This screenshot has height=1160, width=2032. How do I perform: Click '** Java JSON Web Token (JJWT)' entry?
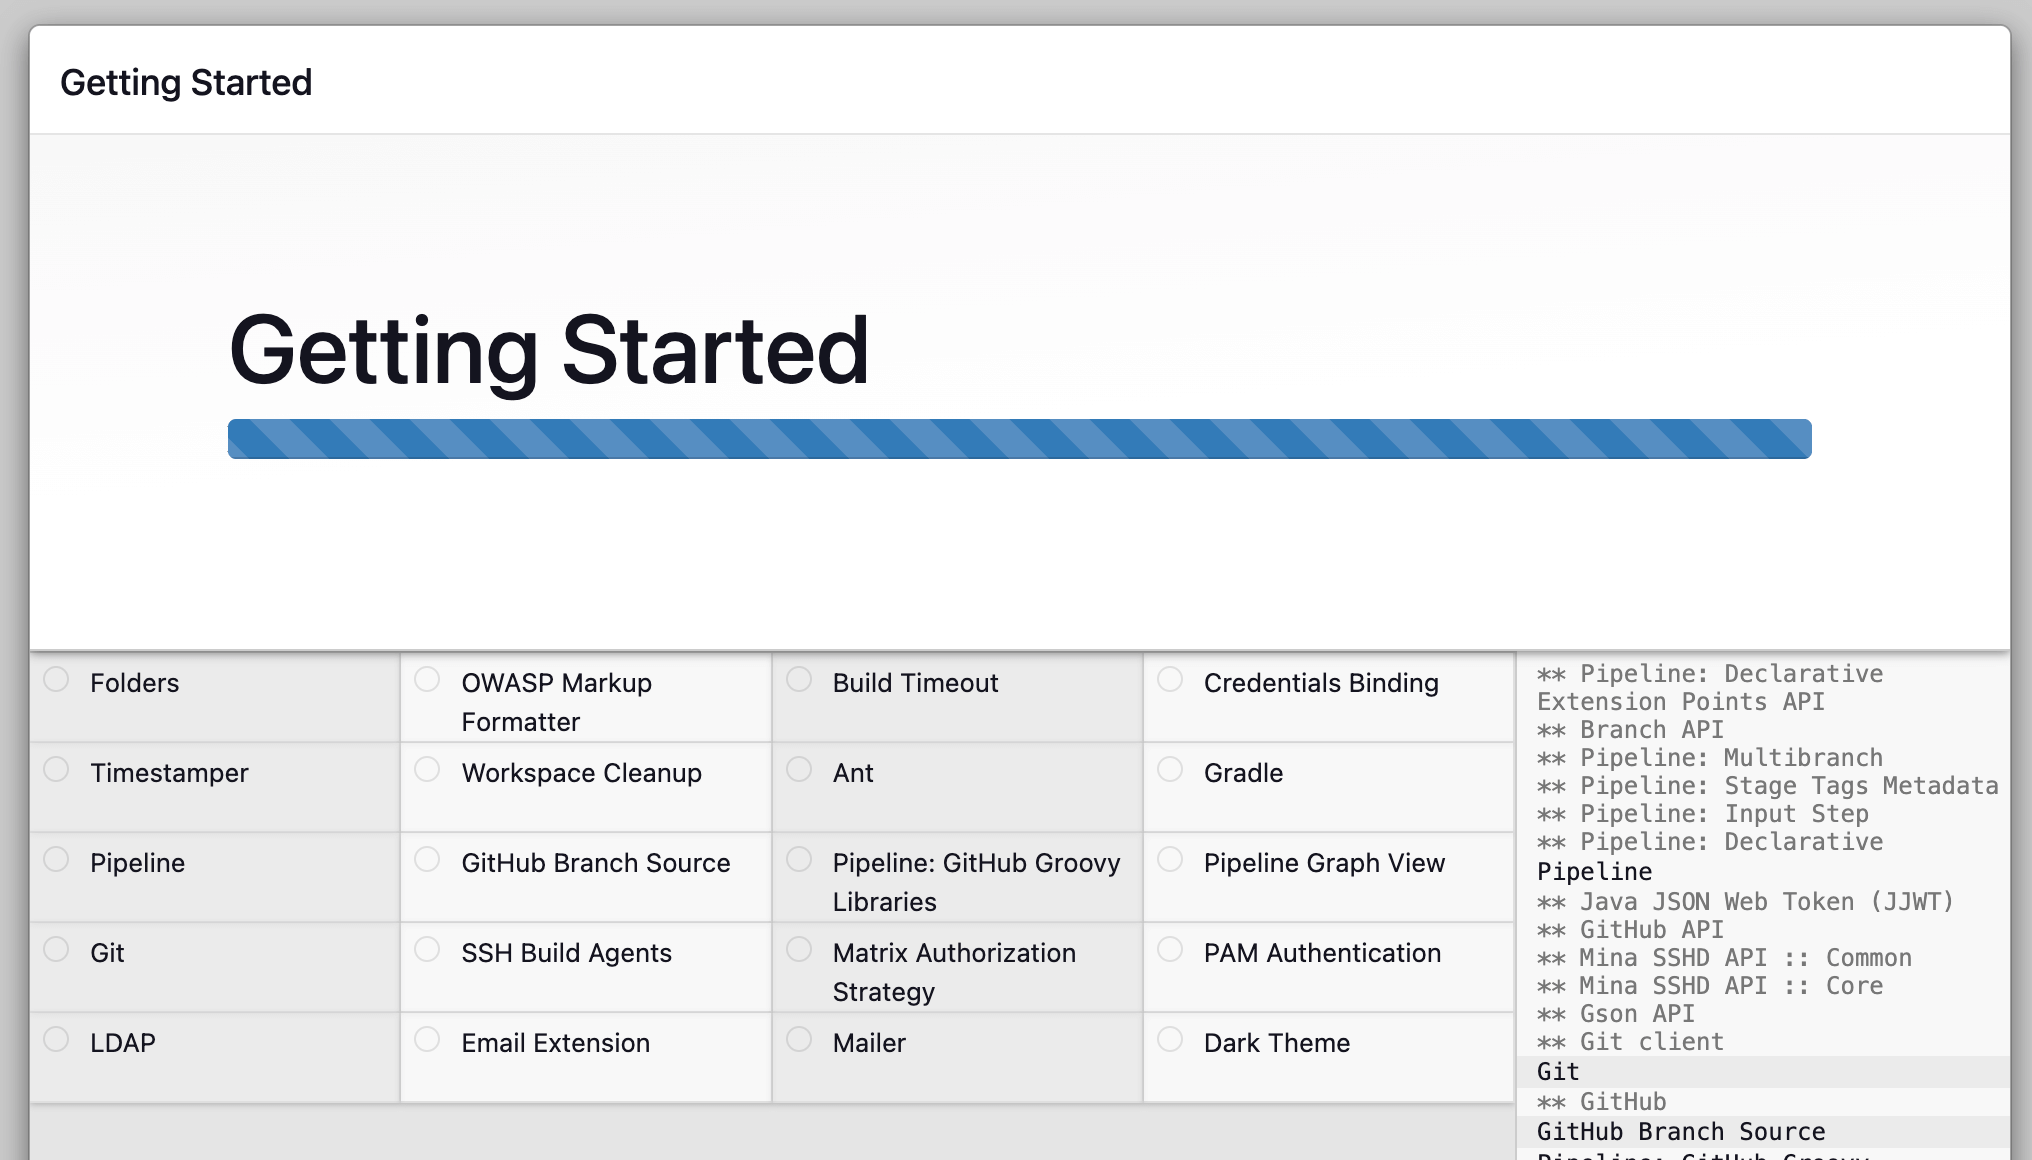point(1745,902)
